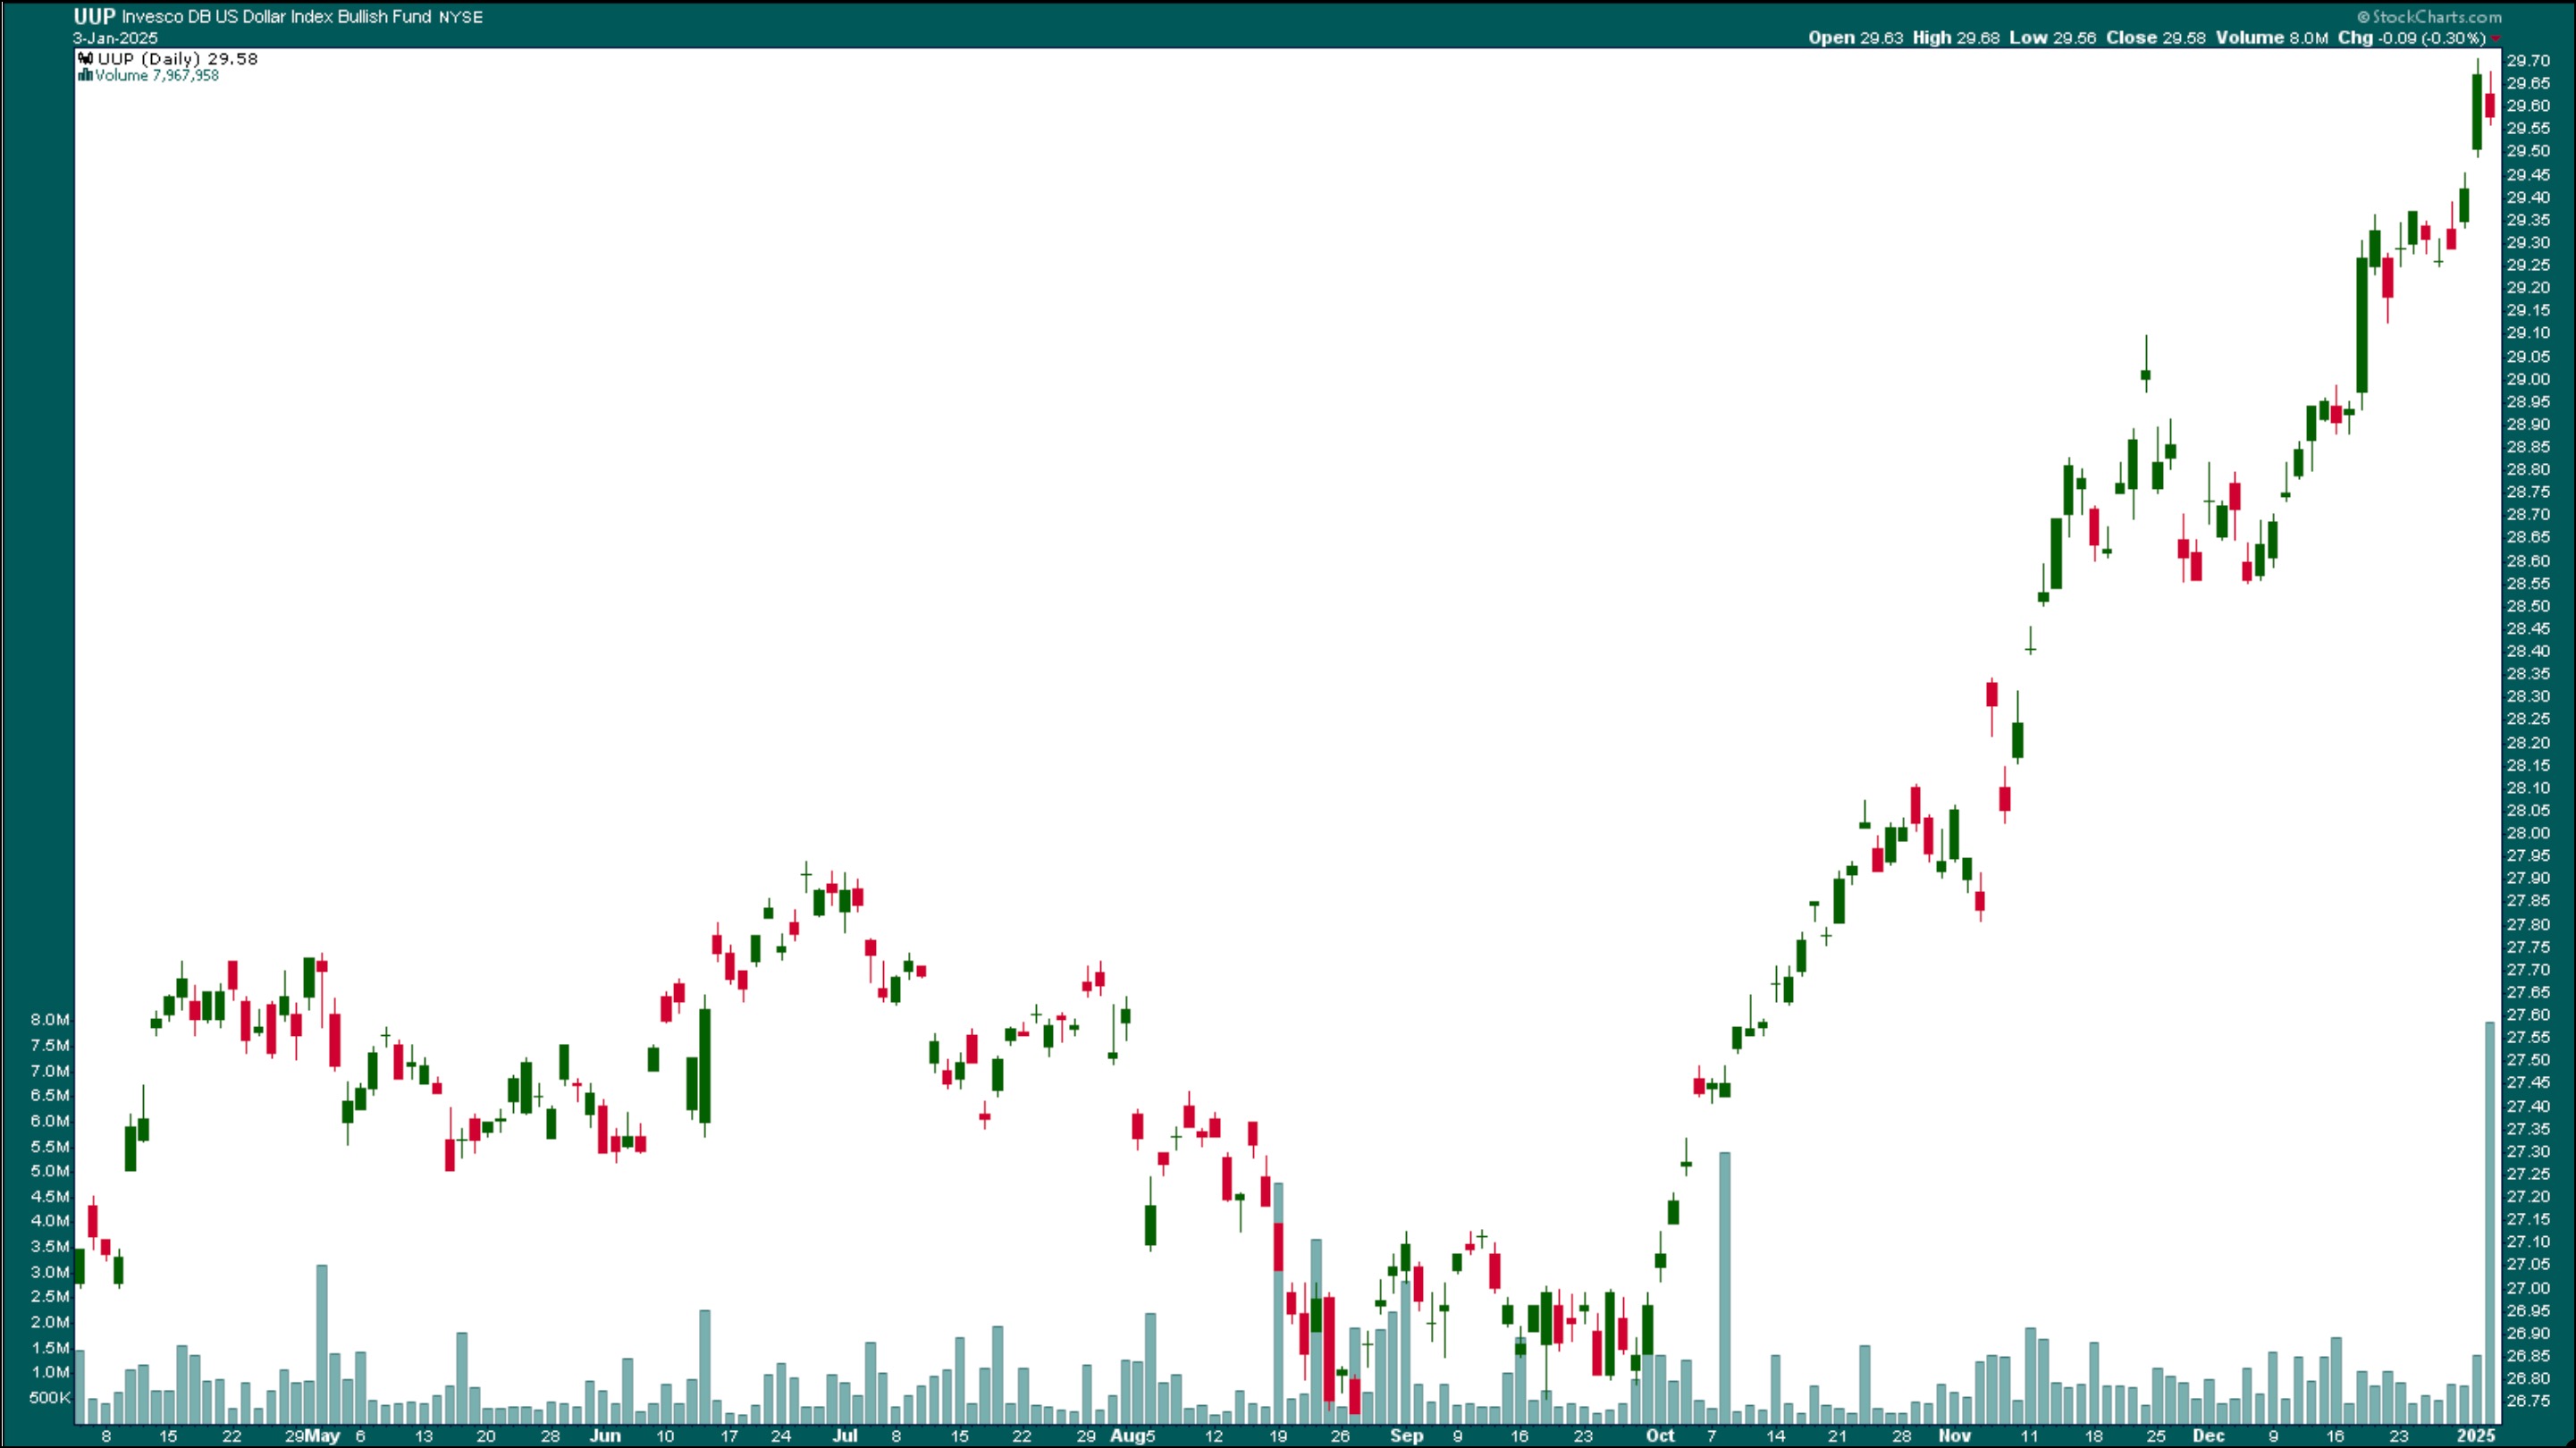
Task: Click the 4.0M label on volume axis
Action: click(50, 1221)
